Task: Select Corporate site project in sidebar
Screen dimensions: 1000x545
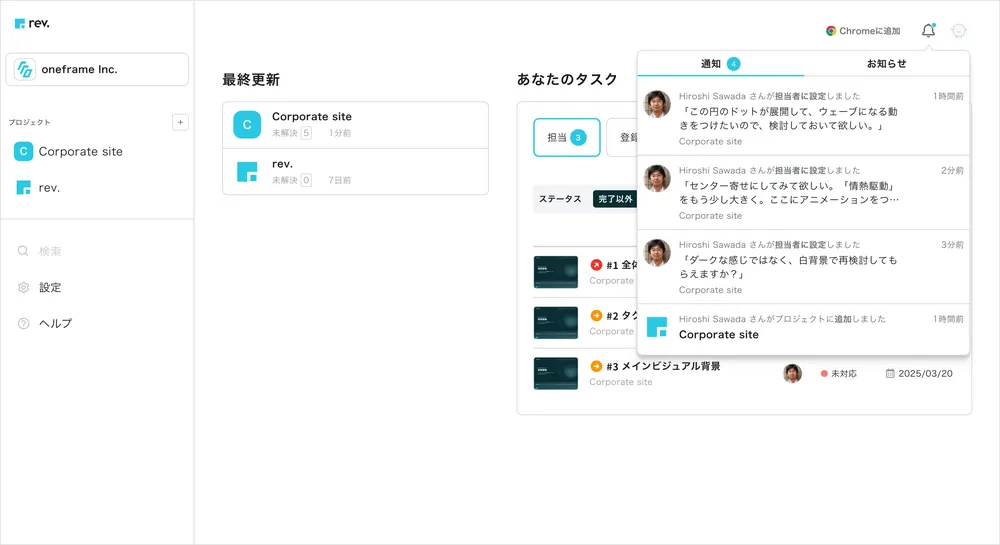Action: pyautogui.click(x=80, y=152)
